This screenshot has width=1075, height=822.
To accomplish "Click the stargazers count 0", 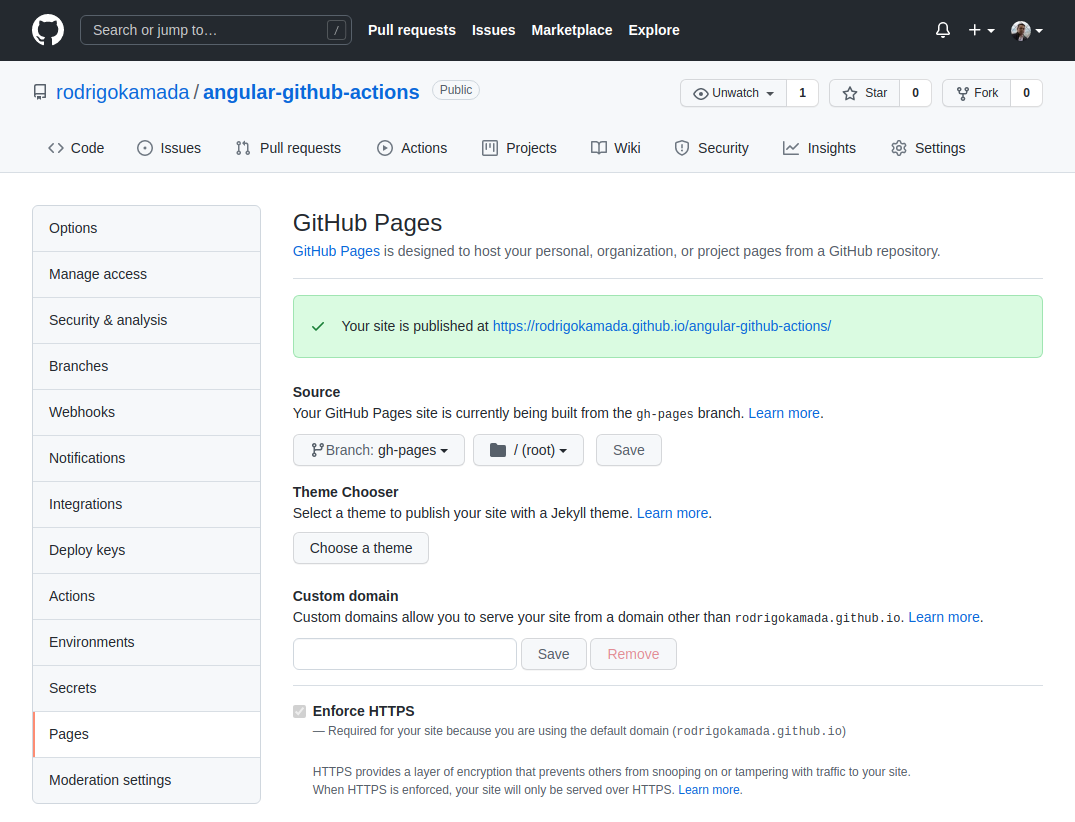I will pyautogui.click(x=915, y=93).
